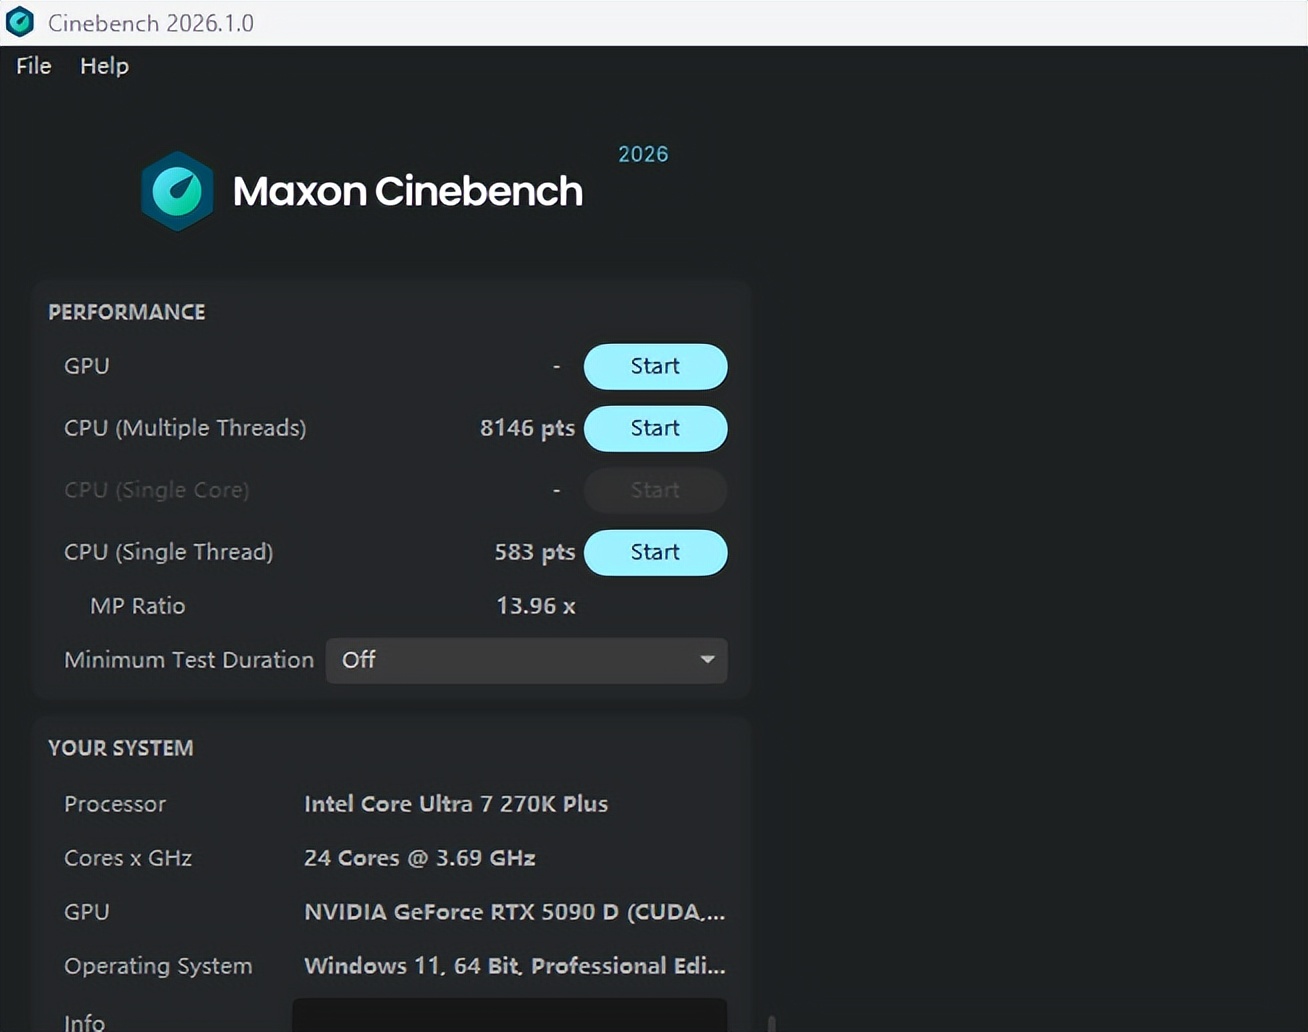Click the 2026 version label beside logo
This screenshot has height=1032, width=1308.
(x=643, y=154)
